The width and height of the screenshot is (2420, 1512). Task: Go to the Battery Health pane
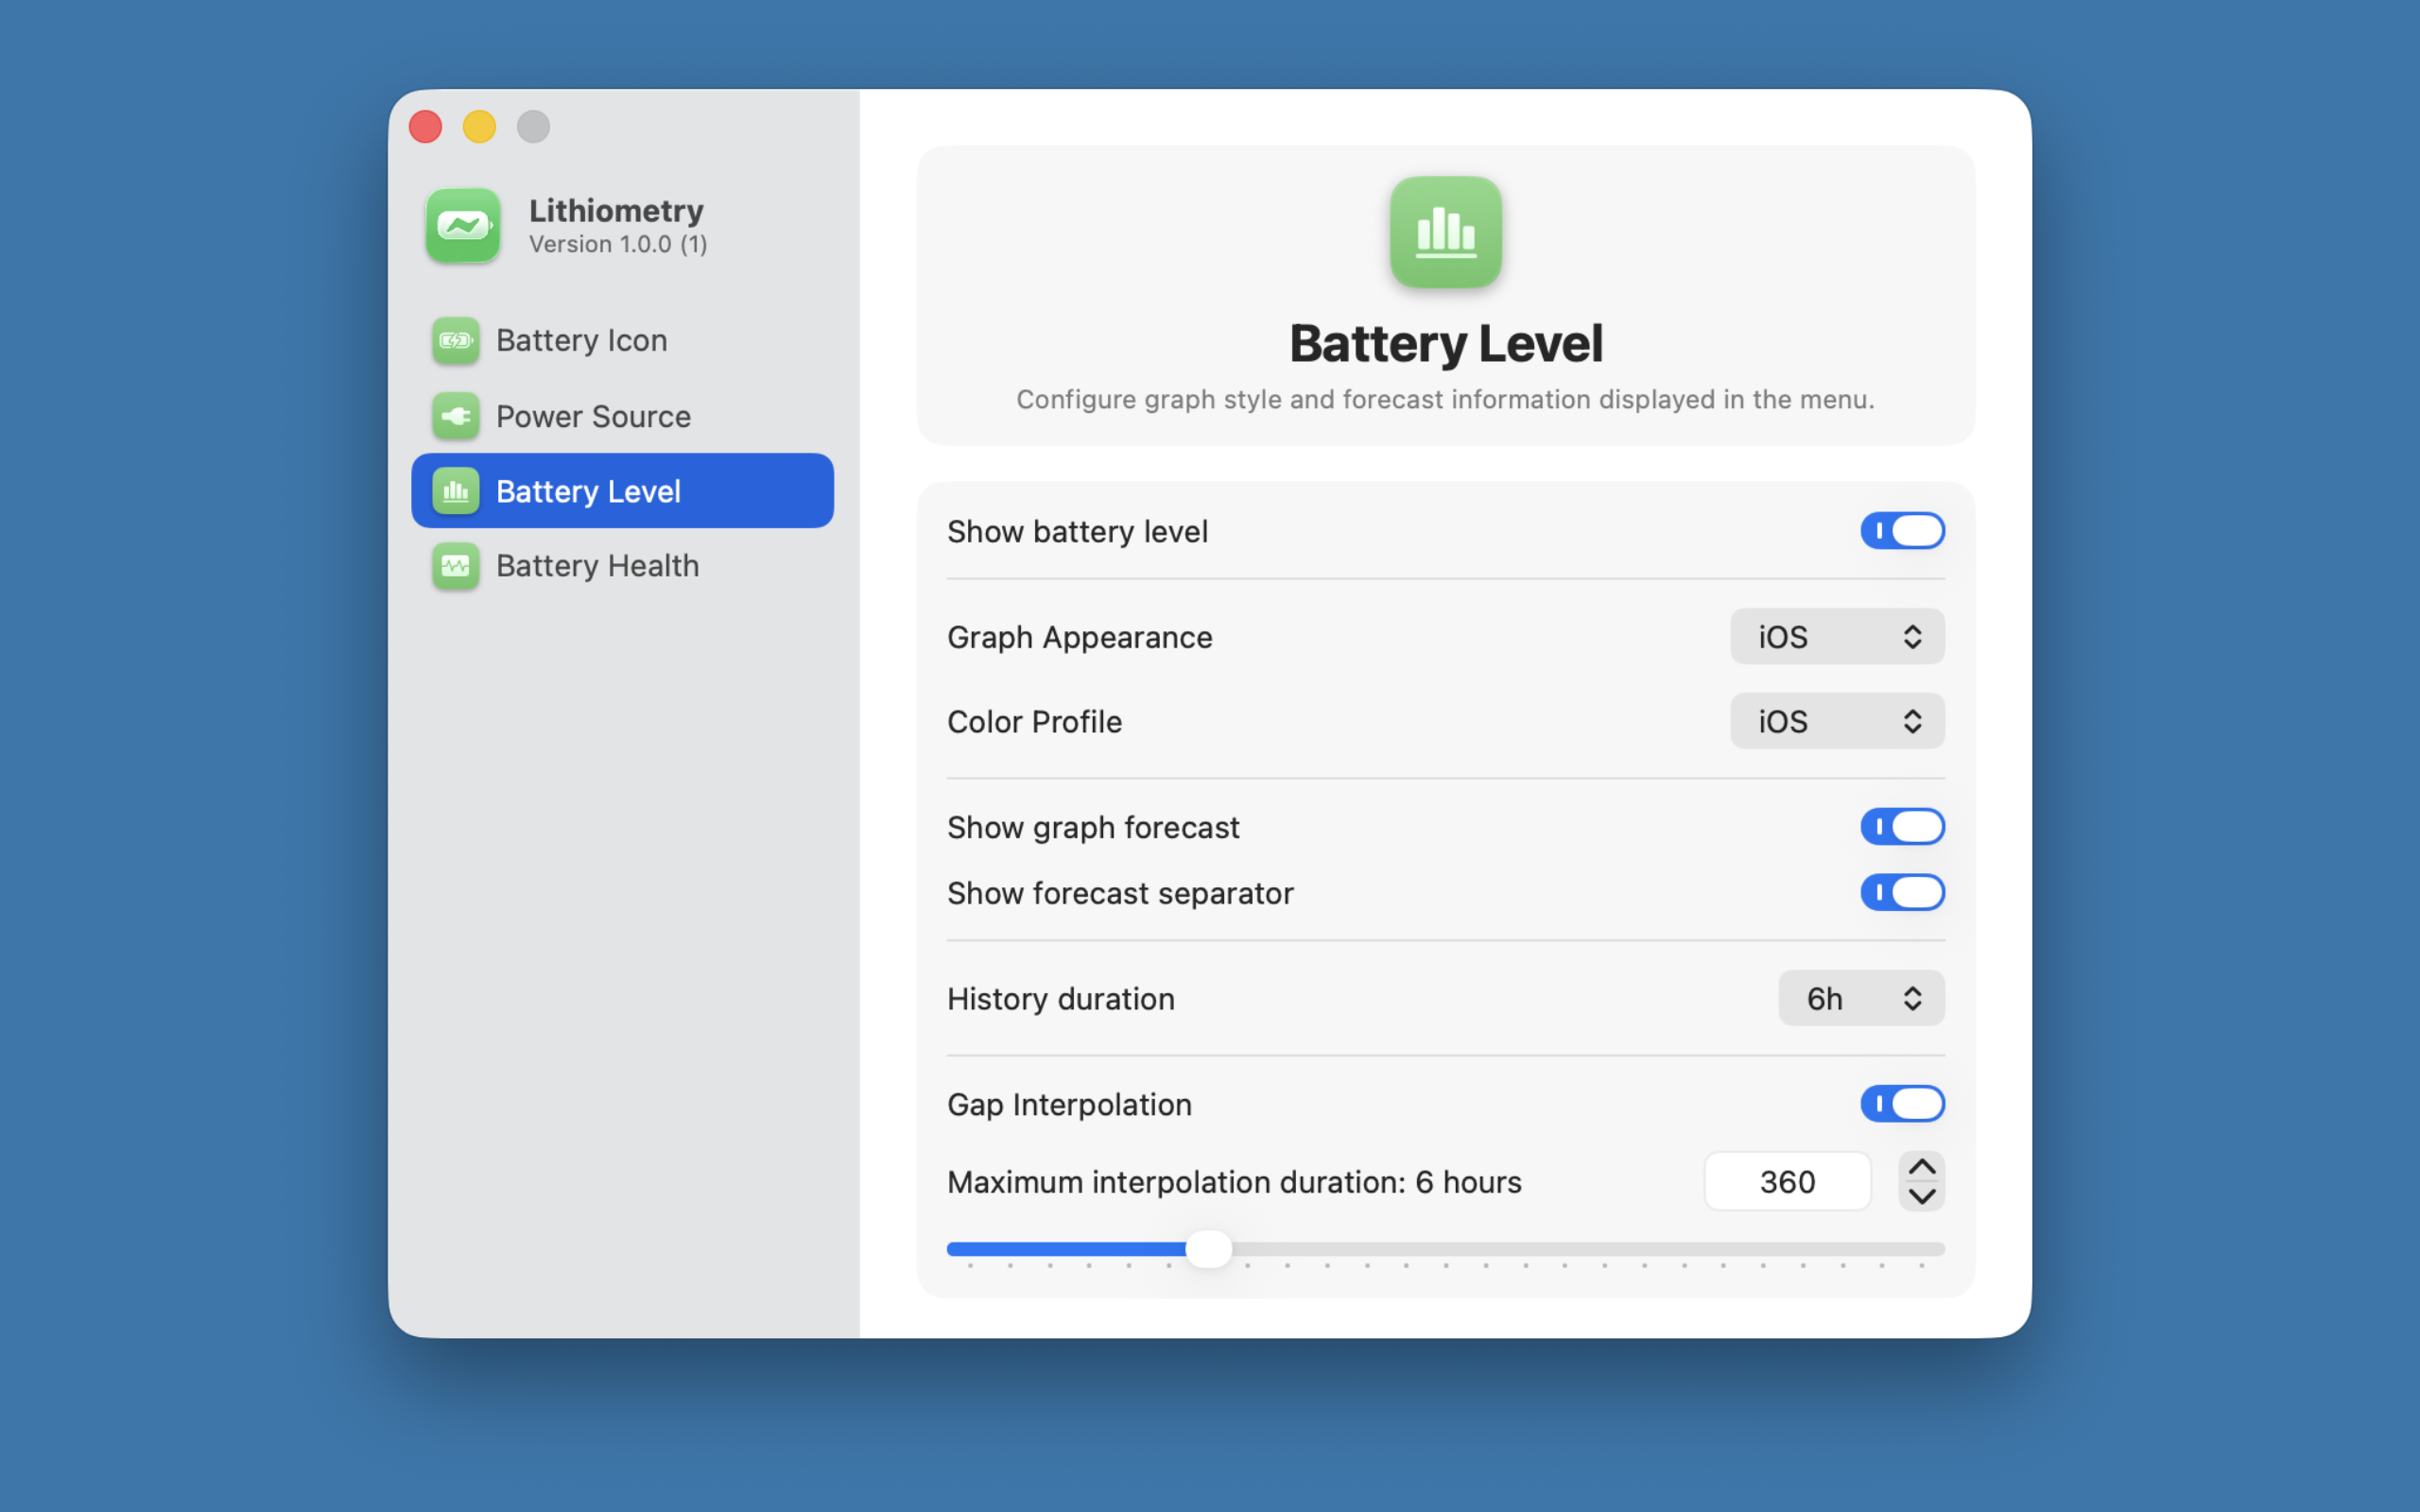click(622, 566)
